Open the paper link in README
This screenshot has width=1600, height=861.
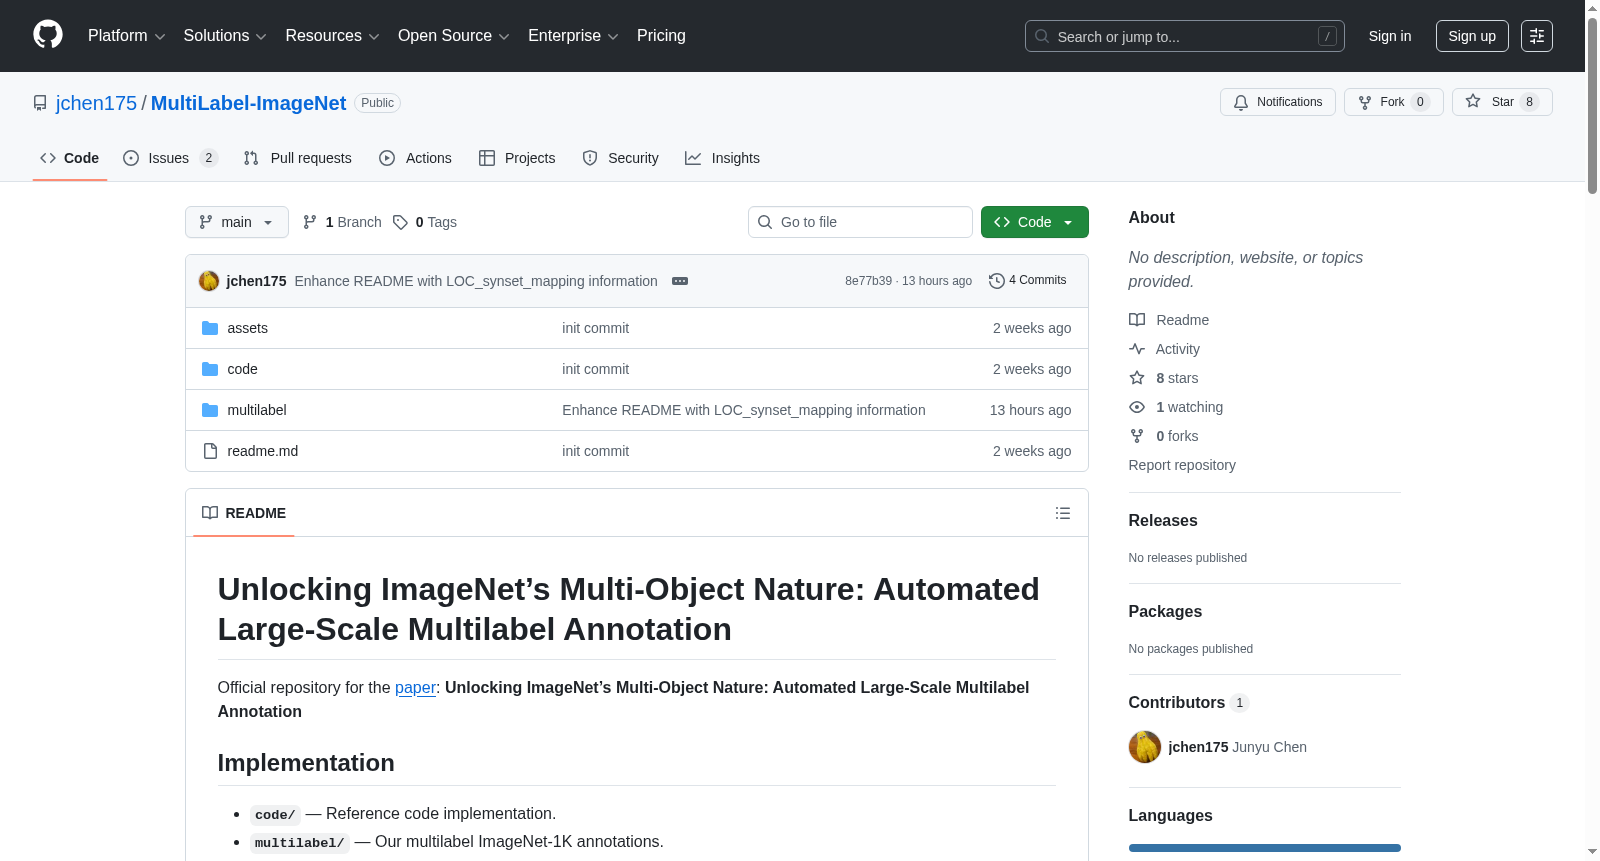click(x=415, y=687)
